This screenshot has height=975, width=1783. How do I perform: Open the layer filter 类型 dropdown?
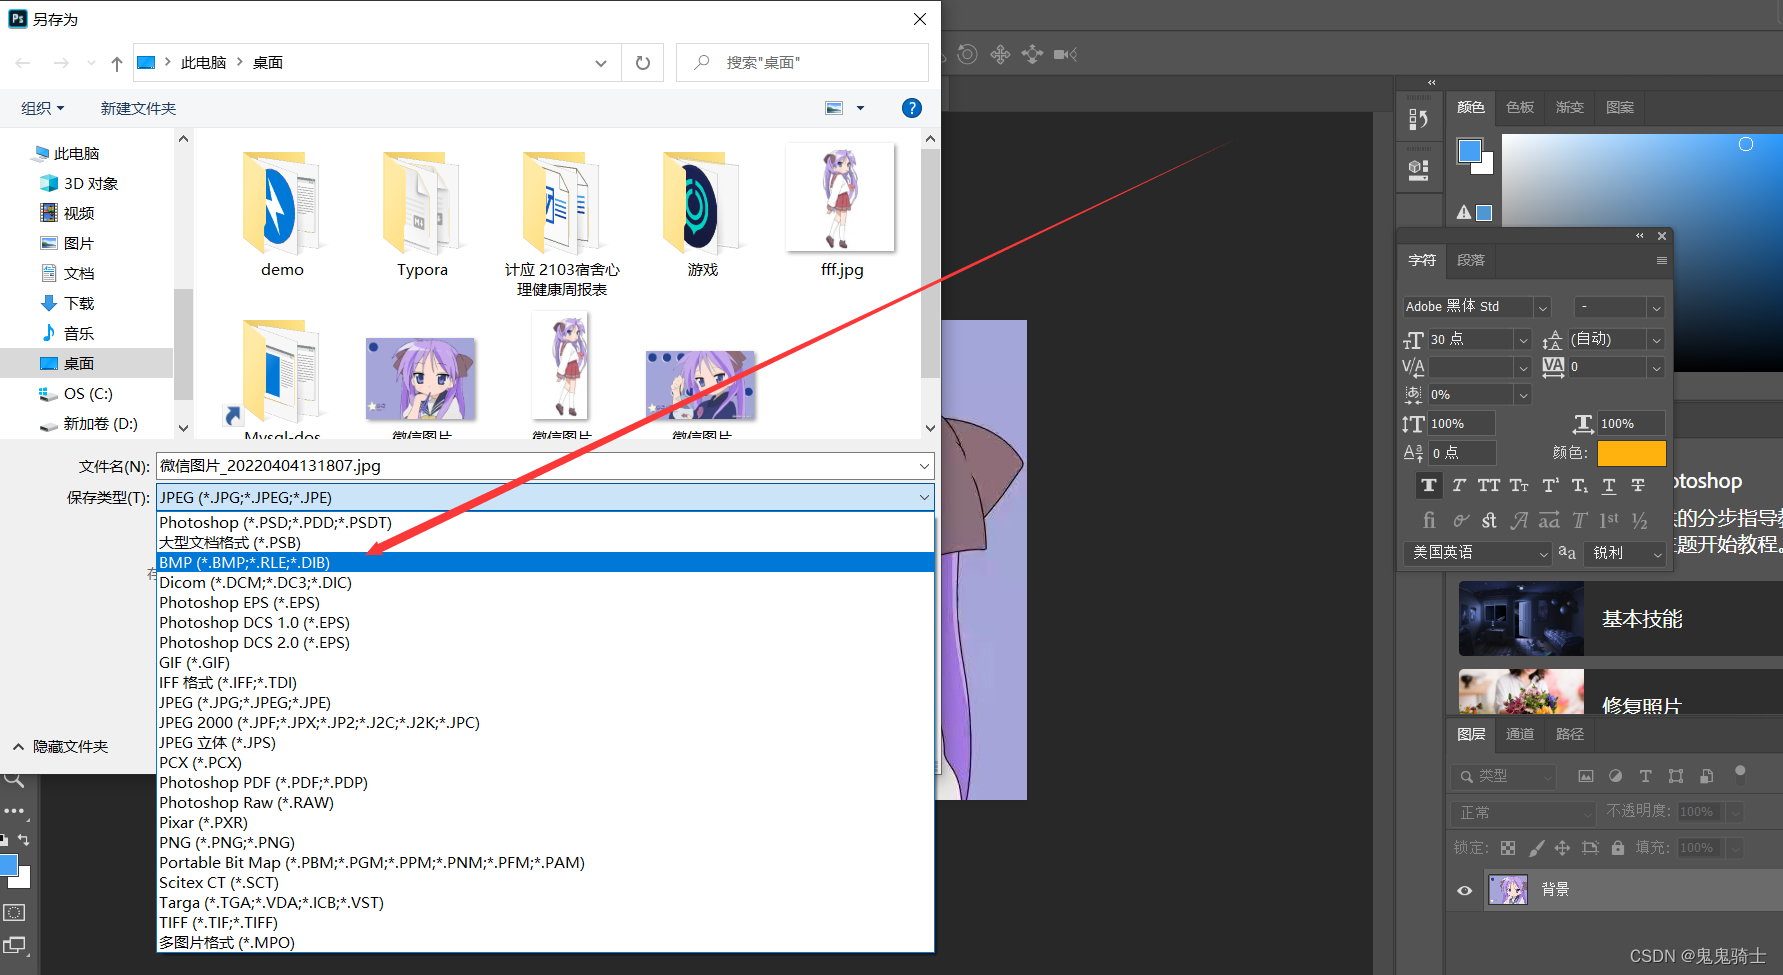(1504, 776)
